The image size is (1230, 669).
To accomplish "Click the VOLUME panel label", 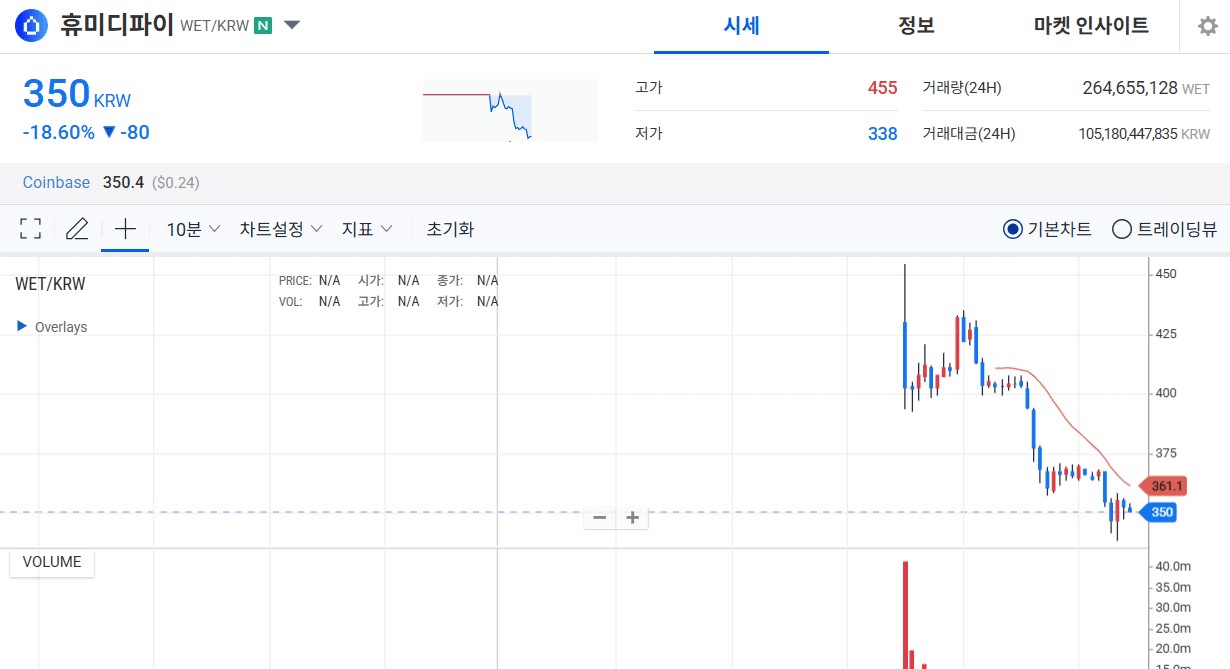I will tap(52, 562).
